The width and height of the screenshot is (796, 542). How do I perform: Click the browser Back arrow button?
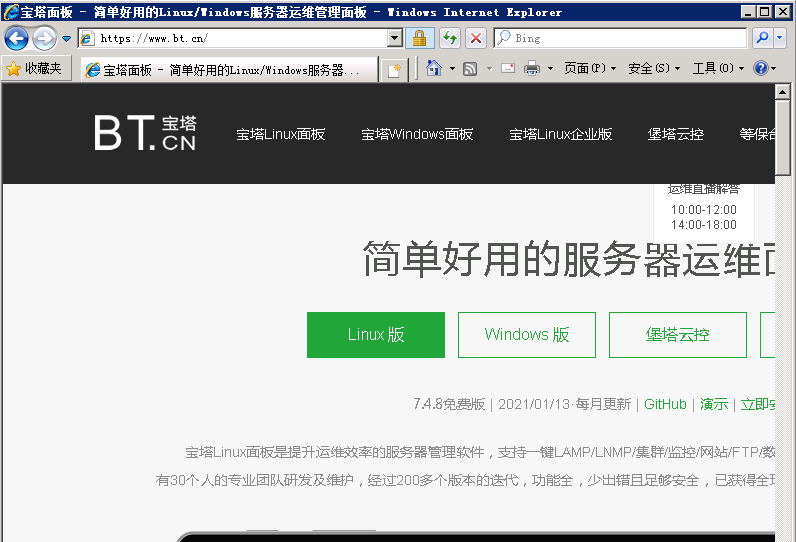(x=16, y=38)
